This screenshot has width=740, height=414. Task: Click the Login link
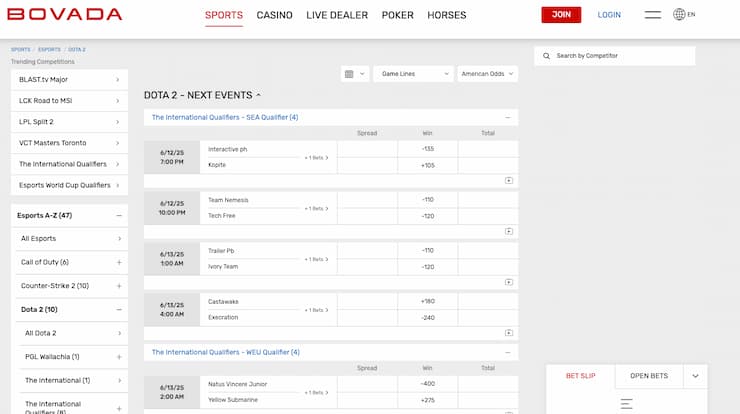pyautogui.click(x=609, y=15)
